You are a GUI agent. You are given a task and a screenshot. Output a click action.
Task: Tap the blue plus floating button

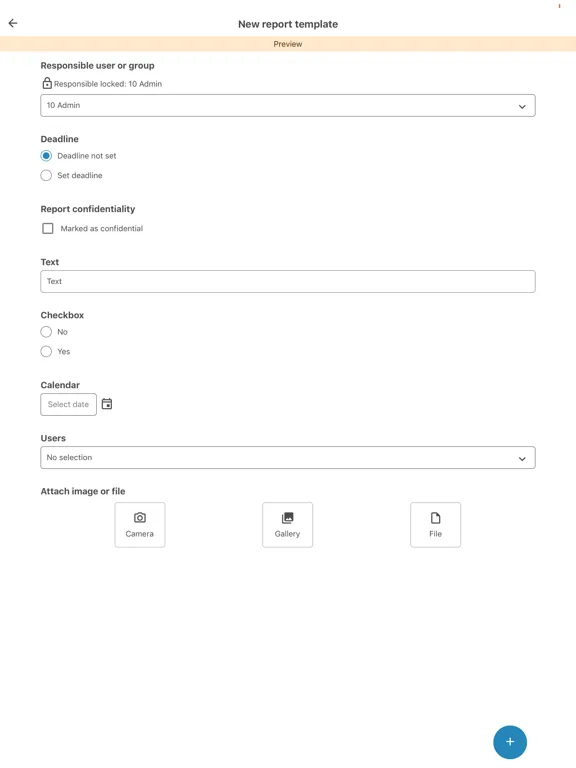click(x=510, y=742)
